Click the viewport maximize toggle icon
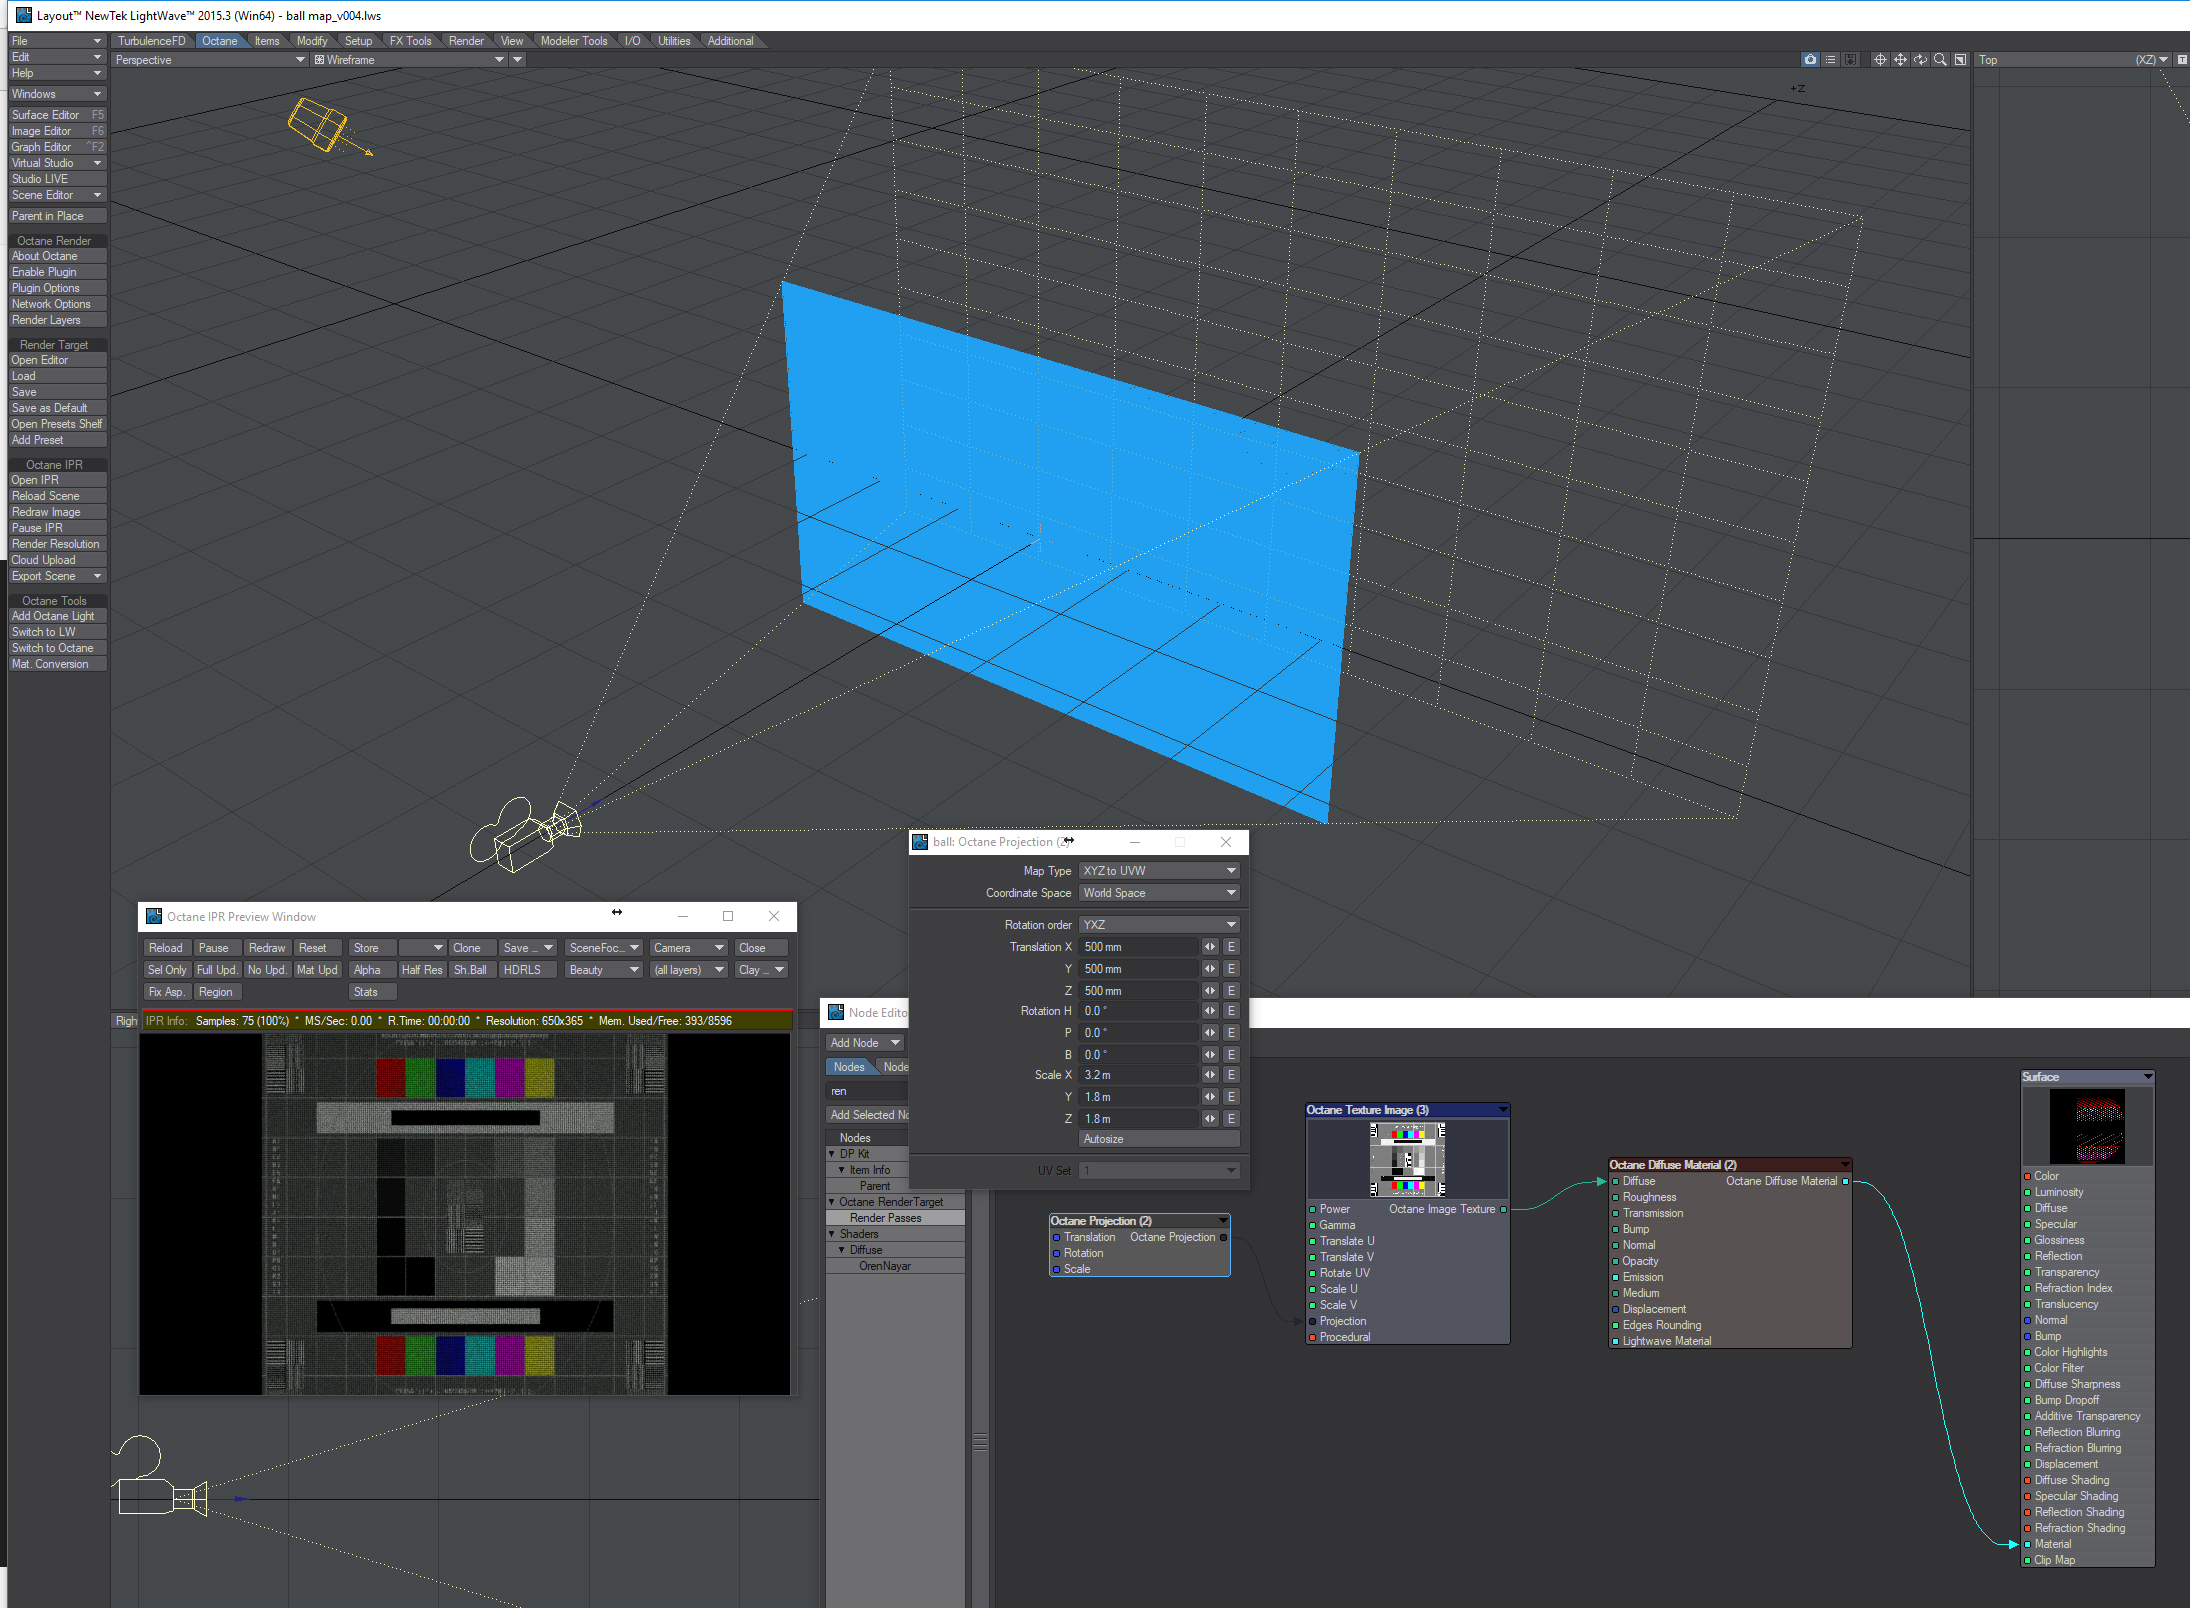Image resolution: width=2190 pixels, height=1608 pixels. point(1960,60)
